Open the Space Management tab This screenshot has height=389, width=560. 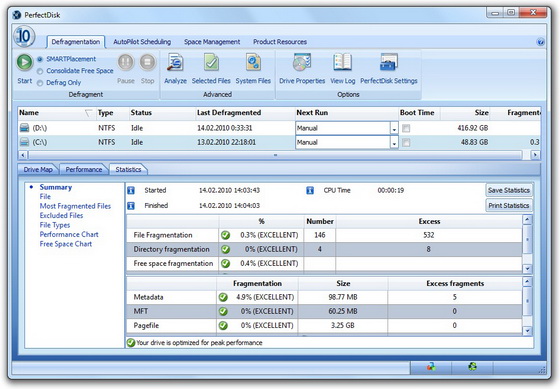(212, 42)
